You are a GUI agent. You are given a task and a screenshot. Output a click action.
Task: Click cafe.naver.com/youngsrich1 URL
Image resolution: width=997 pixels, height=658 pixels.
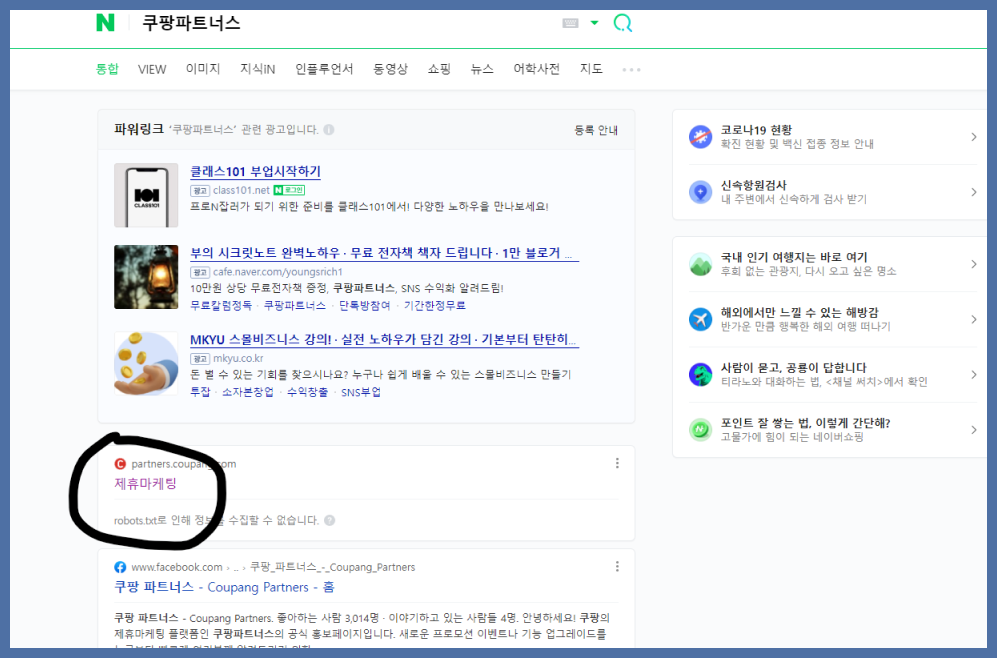(277, 271)
